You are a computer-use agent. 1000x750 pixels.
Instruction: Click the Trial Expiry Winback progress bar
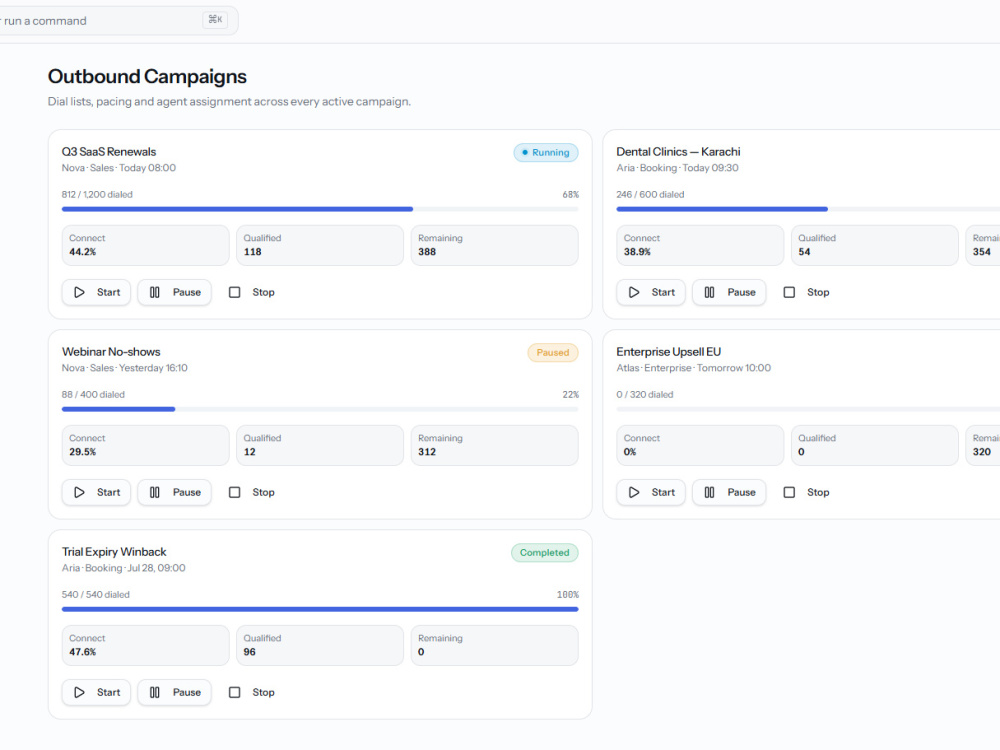320,610
